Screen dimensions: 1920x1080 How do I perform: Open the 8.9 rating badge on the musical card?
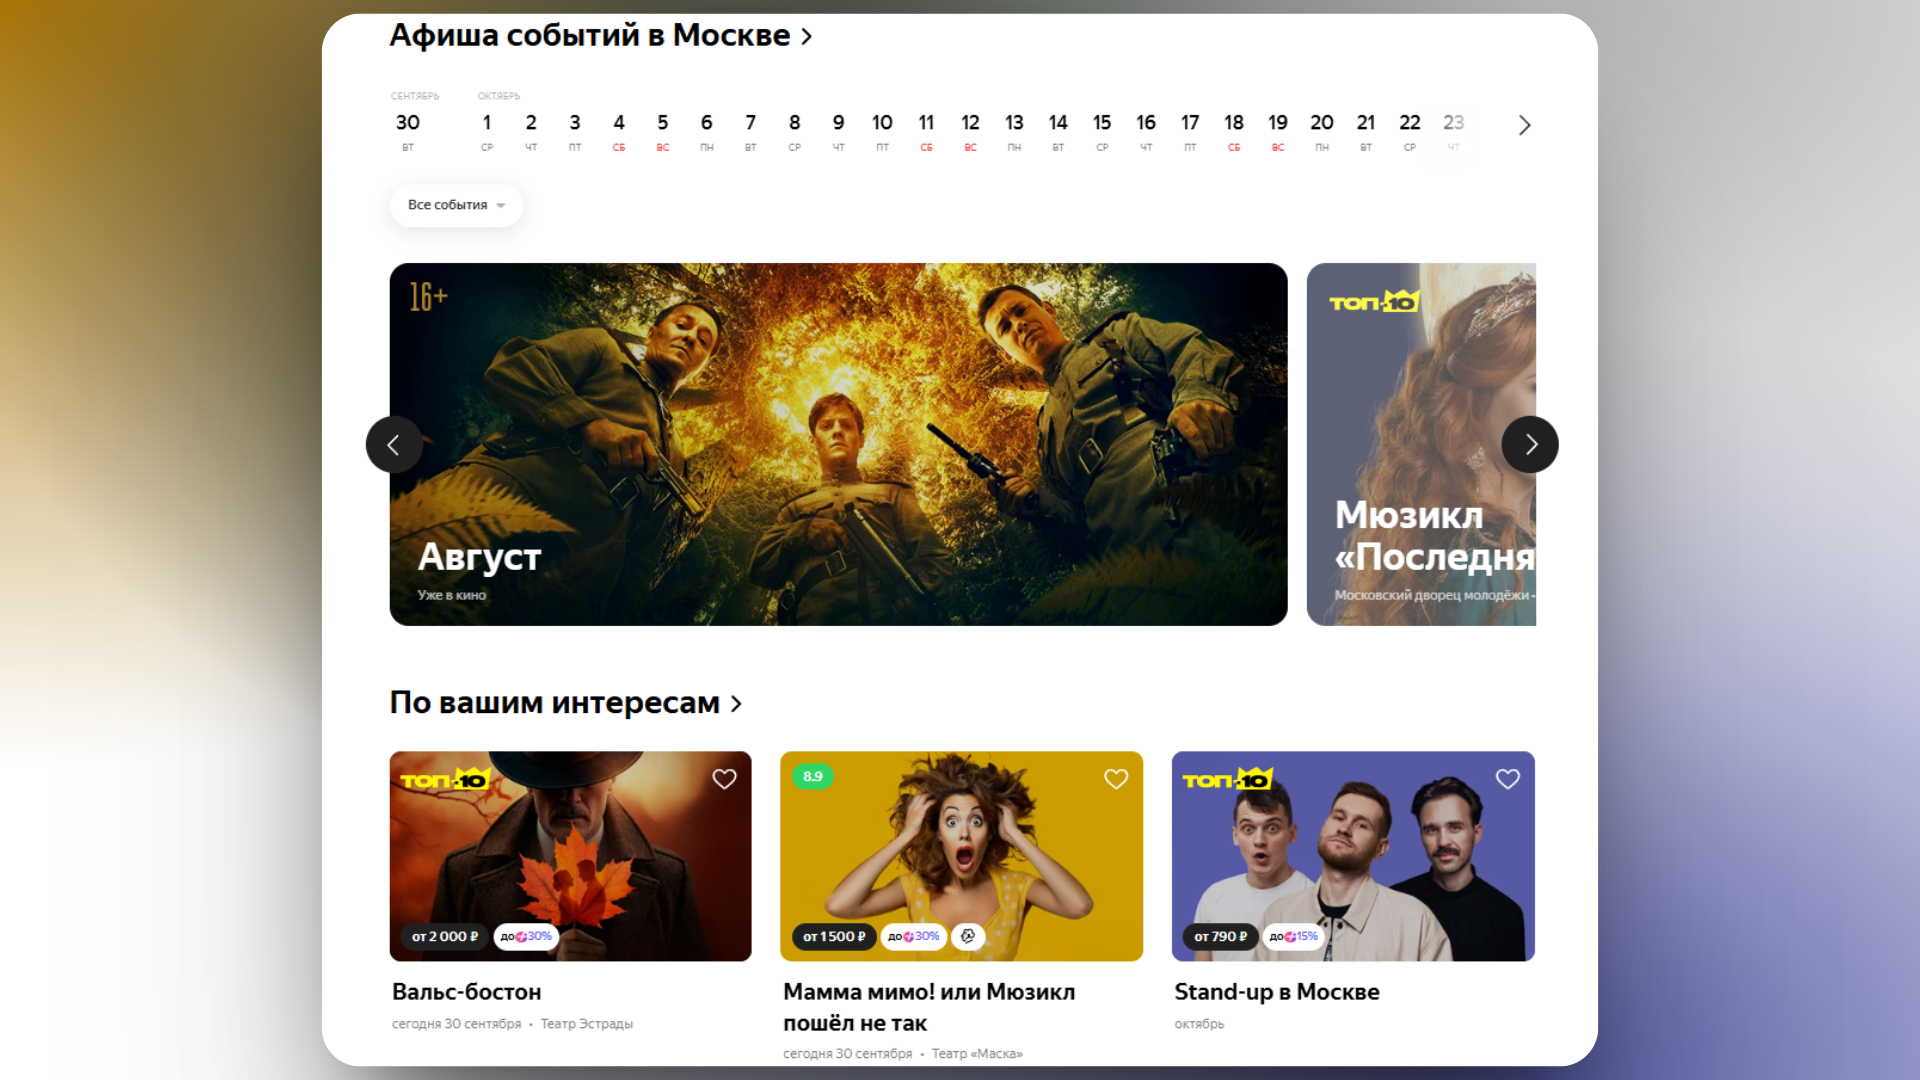(813, 776)
